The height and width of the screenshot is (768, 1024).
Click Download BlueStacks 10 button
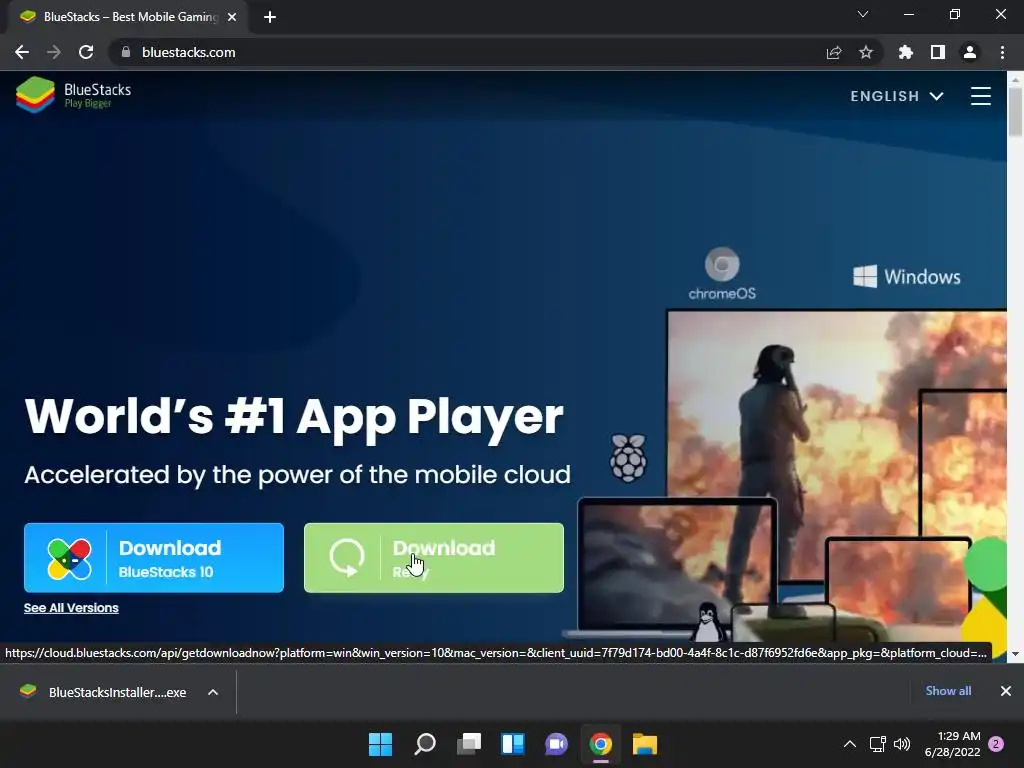pos(154,558)
